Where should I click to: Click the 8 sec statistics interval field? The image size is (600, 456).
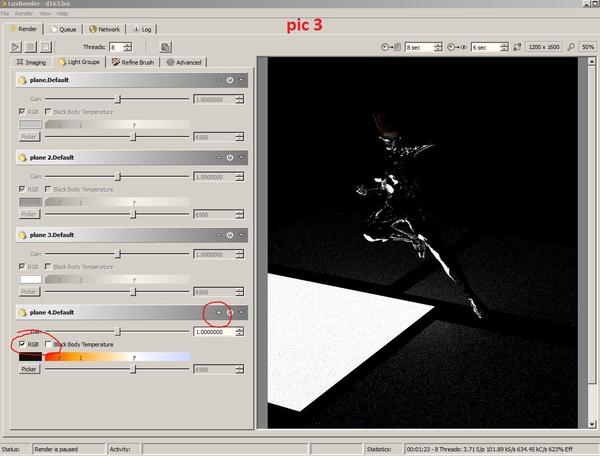click(423, 47)
